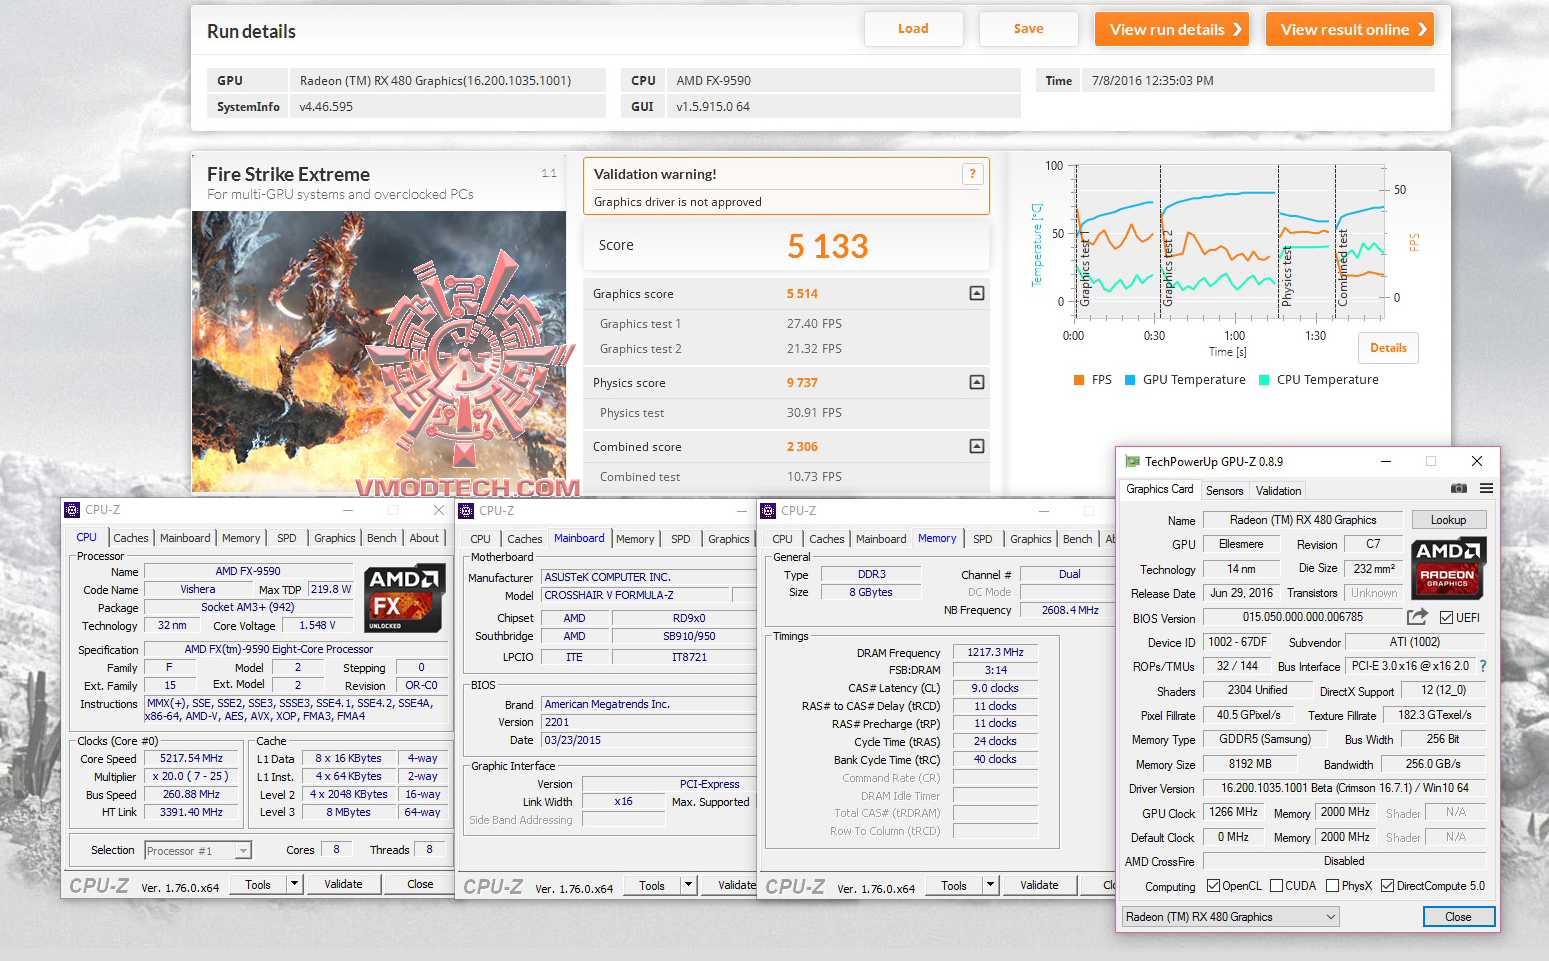
Task: Switch to the Validation tab in GPU-Z
Action: 1278,491
